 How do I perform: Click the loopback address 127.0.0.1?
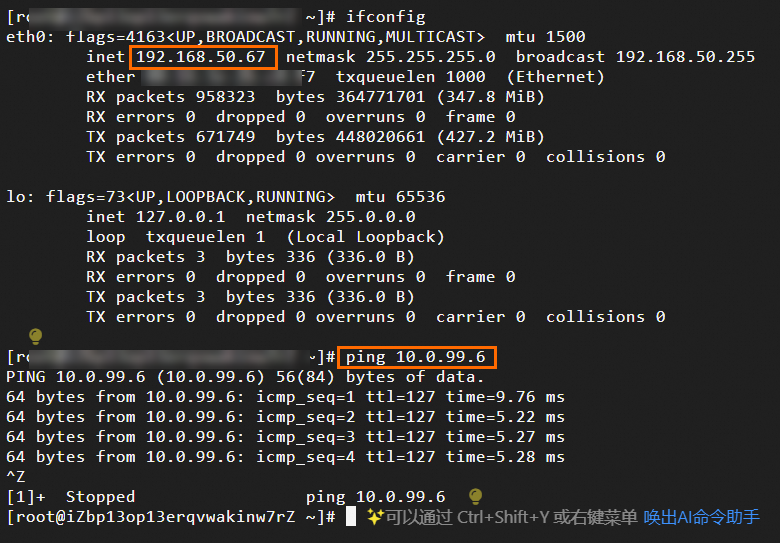(181, 217)
